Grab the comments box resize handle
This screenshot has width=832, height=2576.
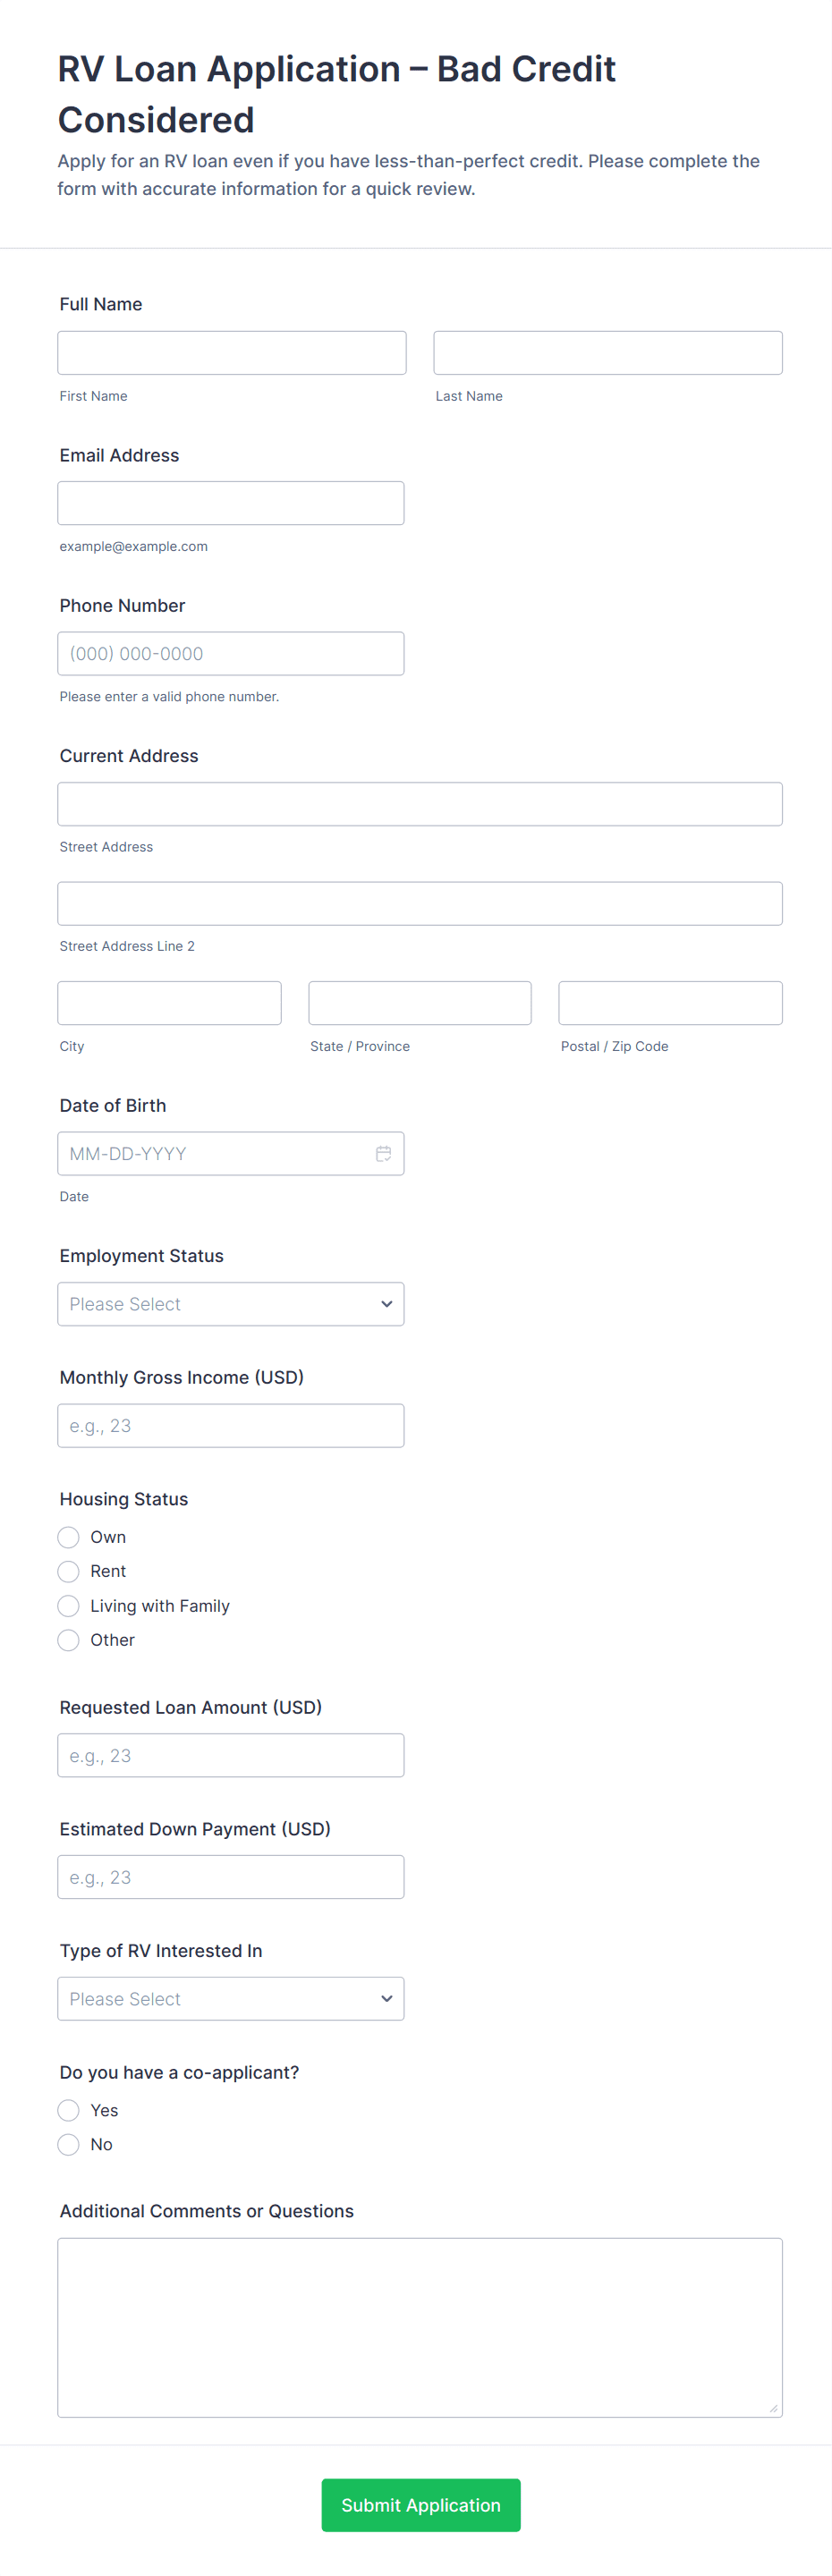pos(773,2408)
